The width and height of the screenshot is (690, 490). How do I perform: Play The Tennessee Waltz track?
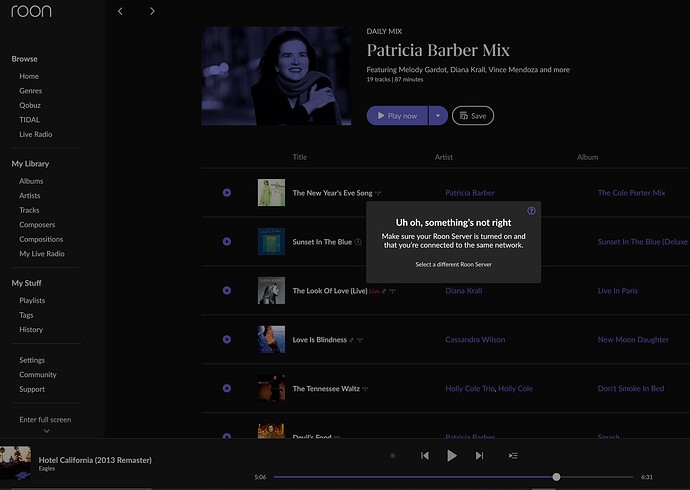[x=227, y=388]
